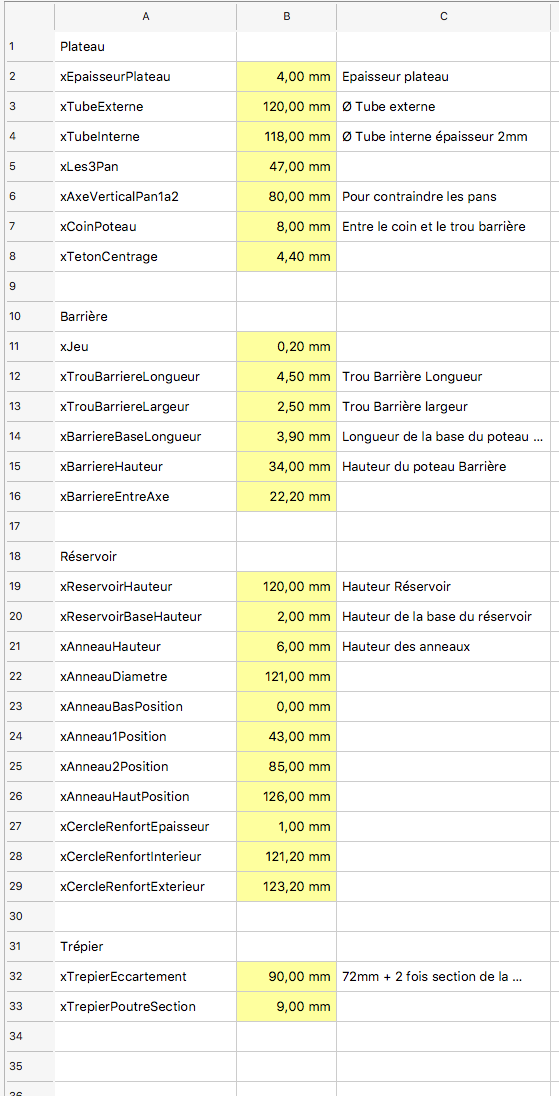Click the value '0,00 mm'

tap(286, 707)
